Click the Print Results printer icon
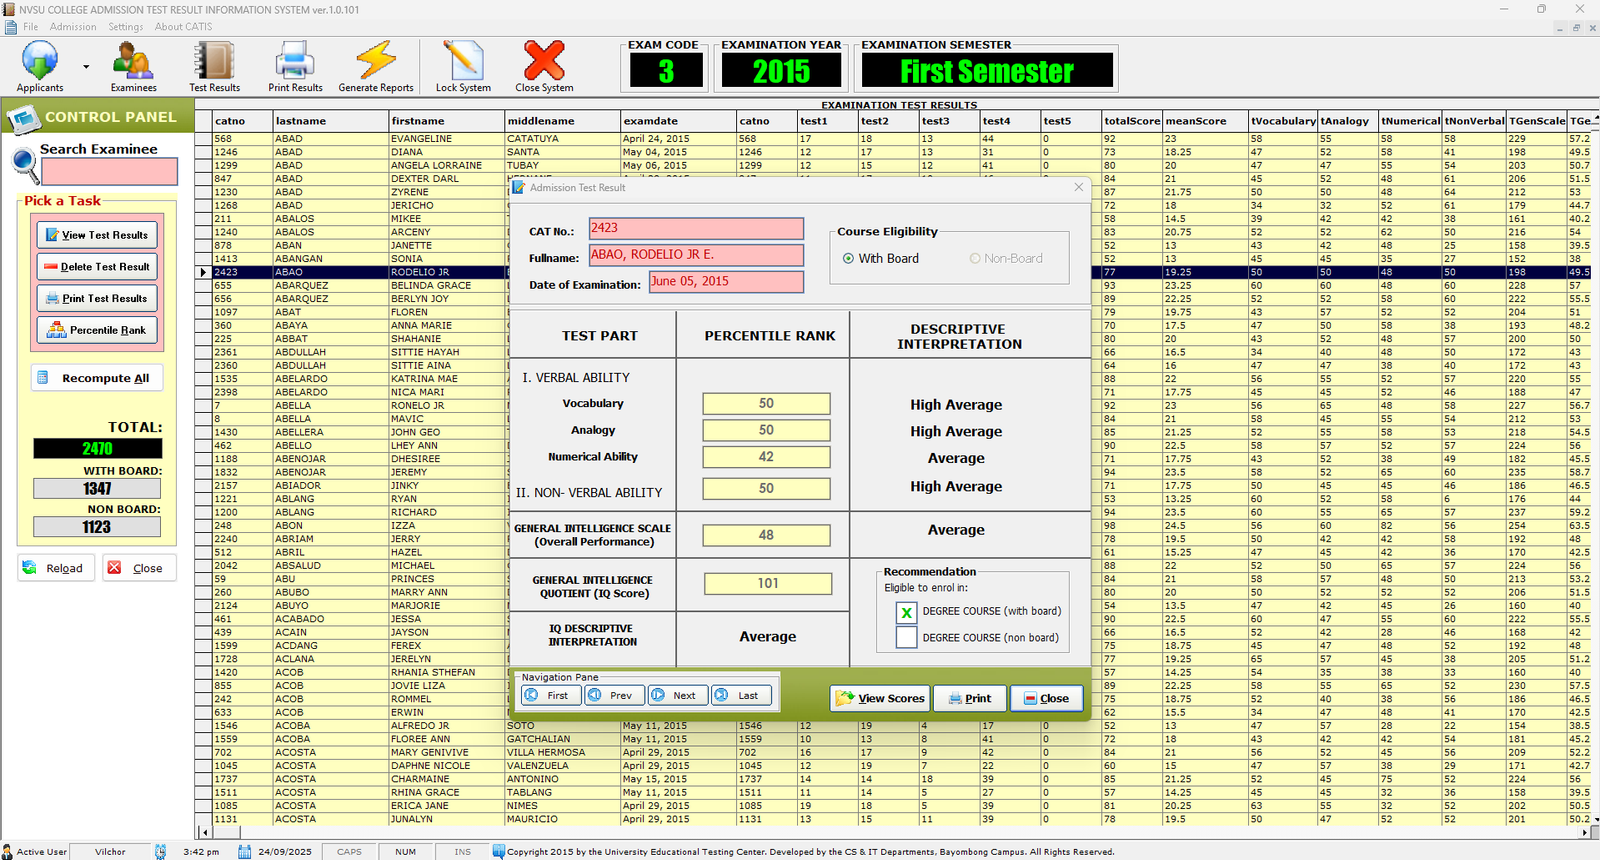Screen dimensions: 1600x860 coord(295,62)
